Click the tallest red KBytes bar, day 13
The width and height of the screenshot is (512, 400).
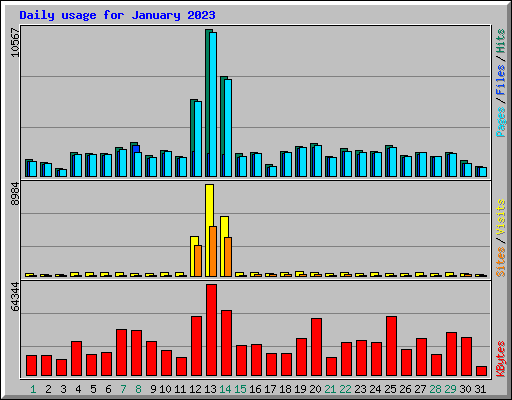[211, 330]
